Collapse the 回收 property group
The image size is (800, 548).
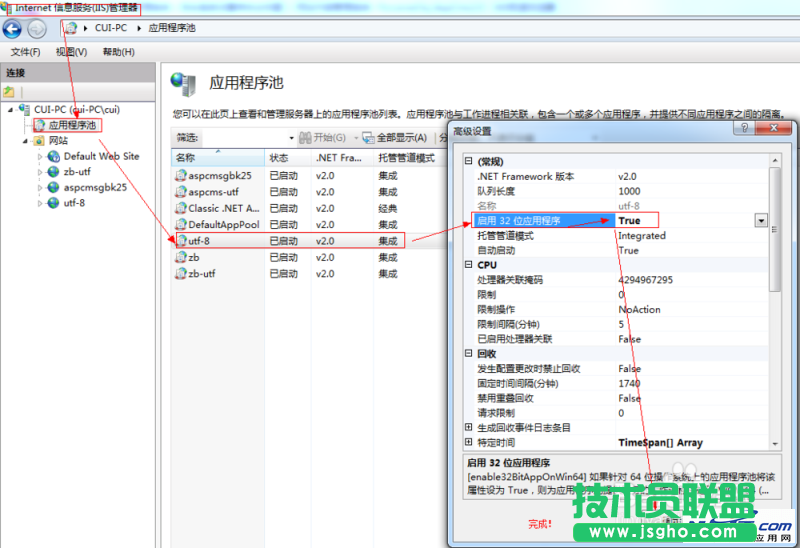pyautogui.click(x=468, y=354)
